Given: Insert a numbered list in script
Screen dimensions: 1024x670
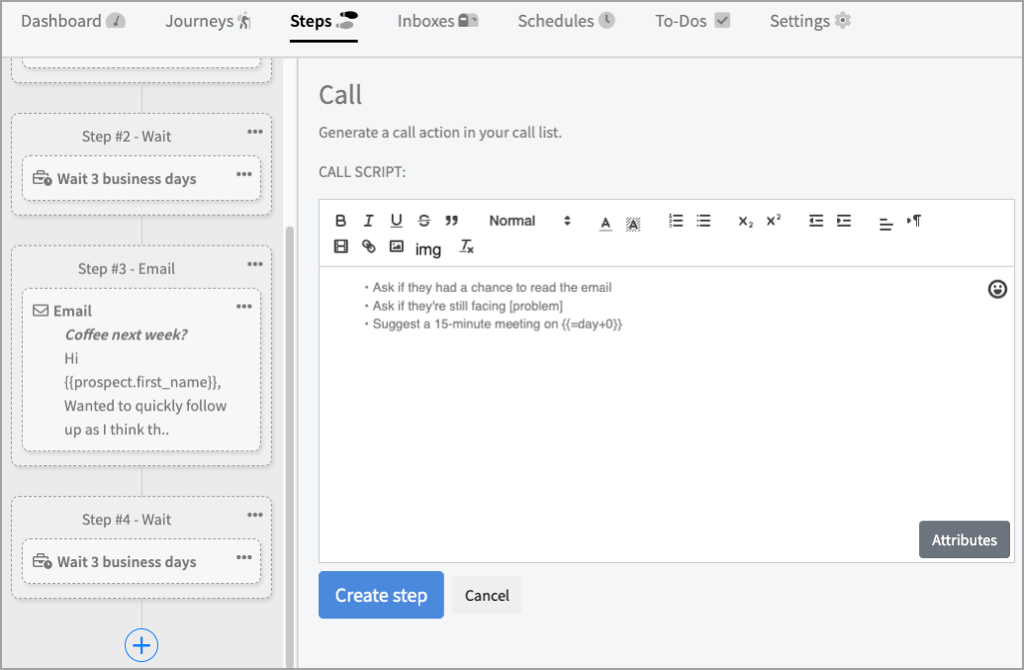Looking at the screenshot, I should 676,221.
